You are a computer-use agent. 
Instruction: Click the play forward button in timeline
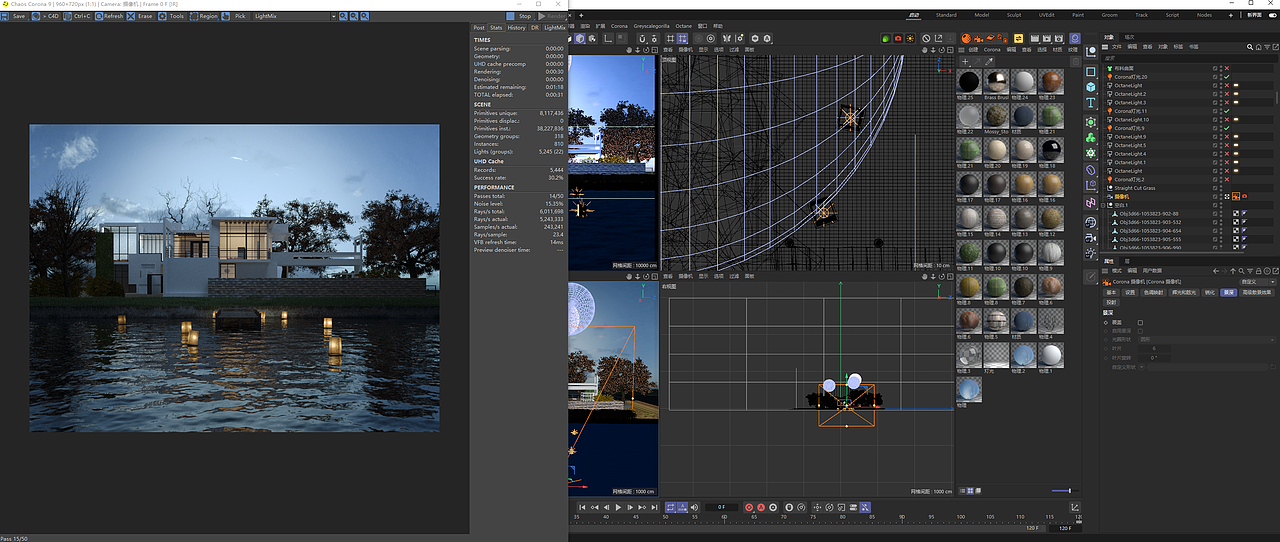(x=618, y=507)
